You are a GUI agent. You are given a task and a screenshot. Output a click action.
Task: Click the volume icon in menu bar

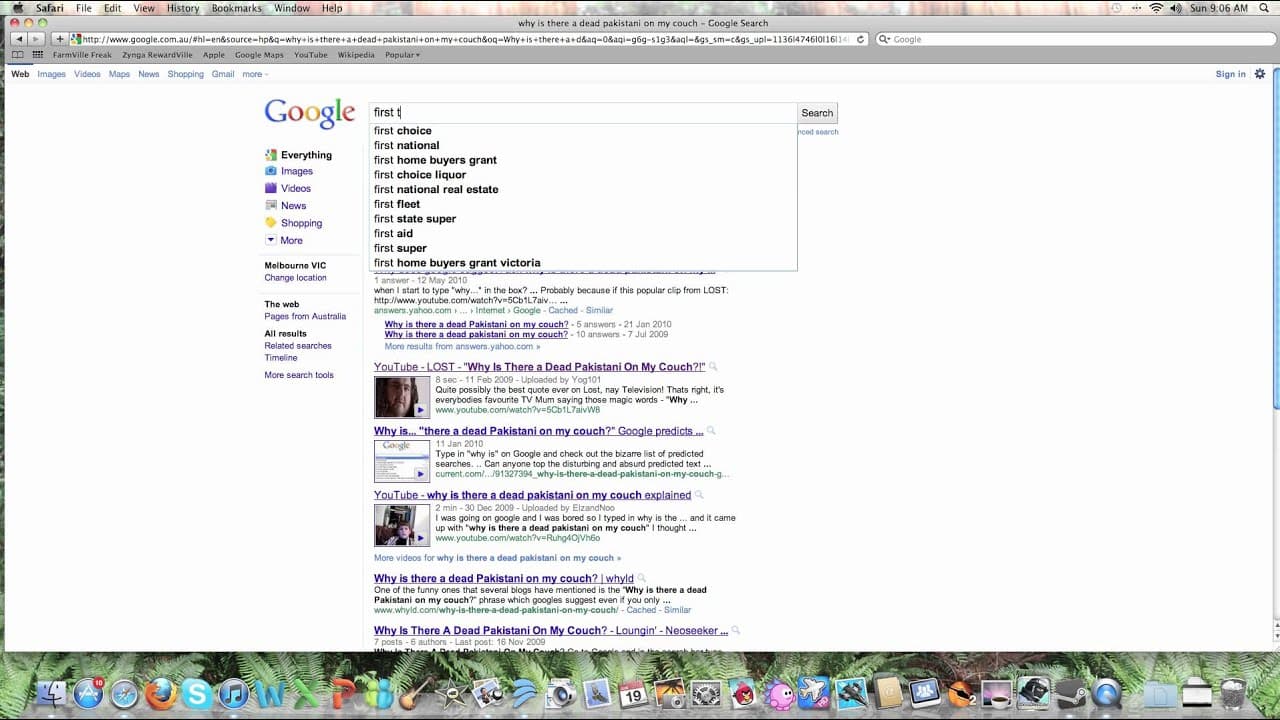point(1176,8)
